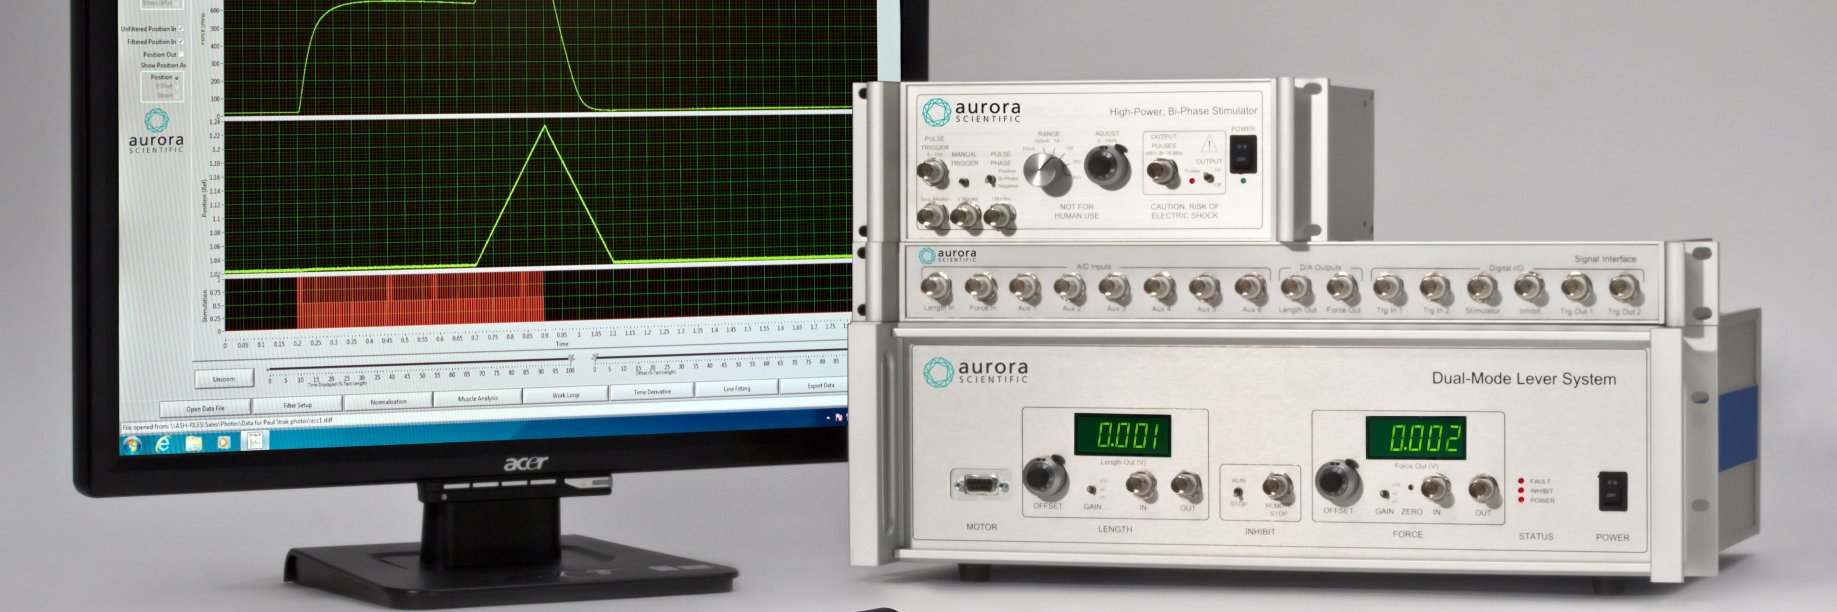Open the File Explorer folder taskbar icon
1837x612 pixels.
click(193, 443)
